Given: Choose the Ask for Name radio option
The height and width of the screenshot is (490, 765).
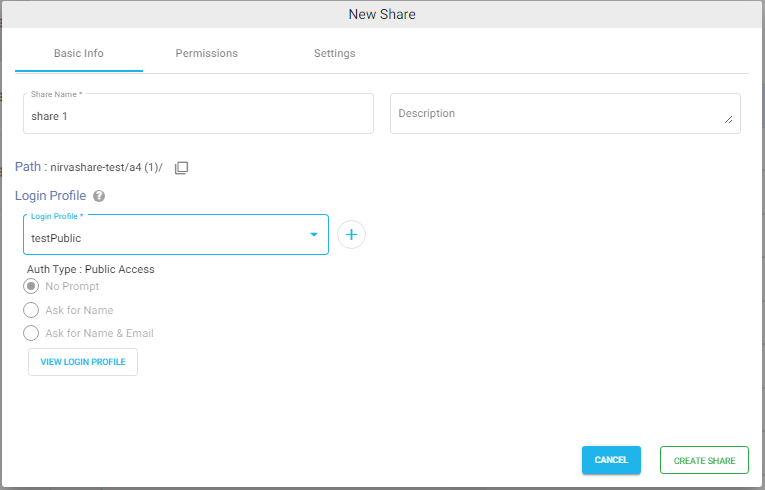Looking at the screenshot, I should (x=31, y=310).
